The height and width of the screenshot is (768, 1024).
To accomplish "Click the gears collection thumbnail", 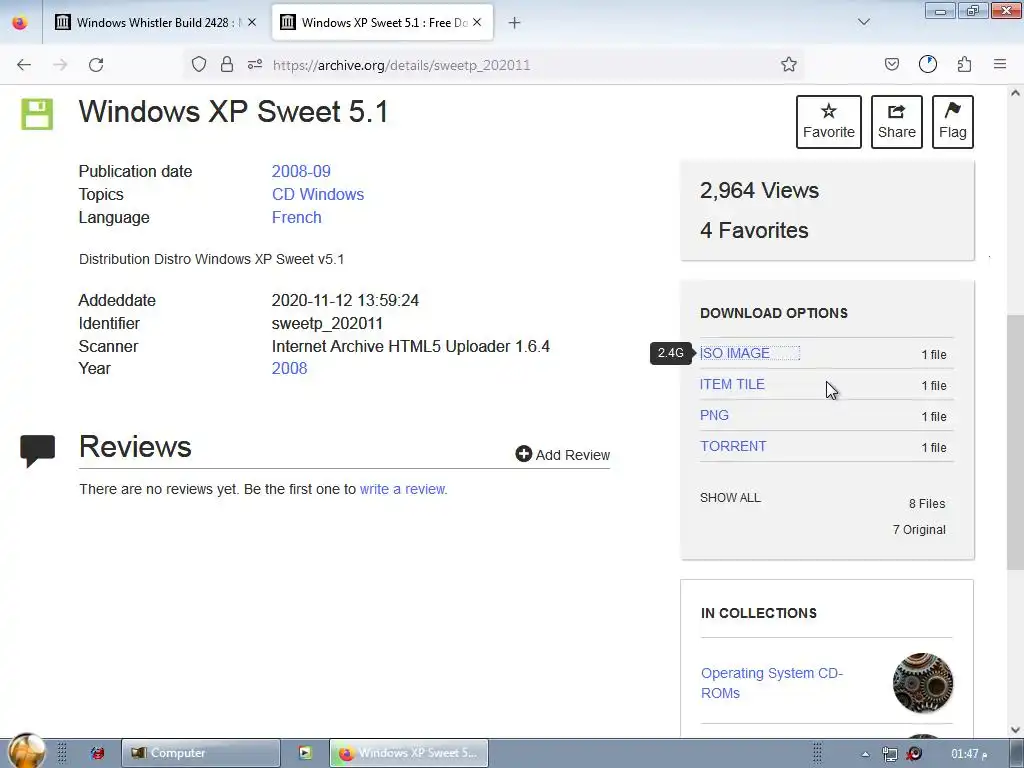I will 923,682.
